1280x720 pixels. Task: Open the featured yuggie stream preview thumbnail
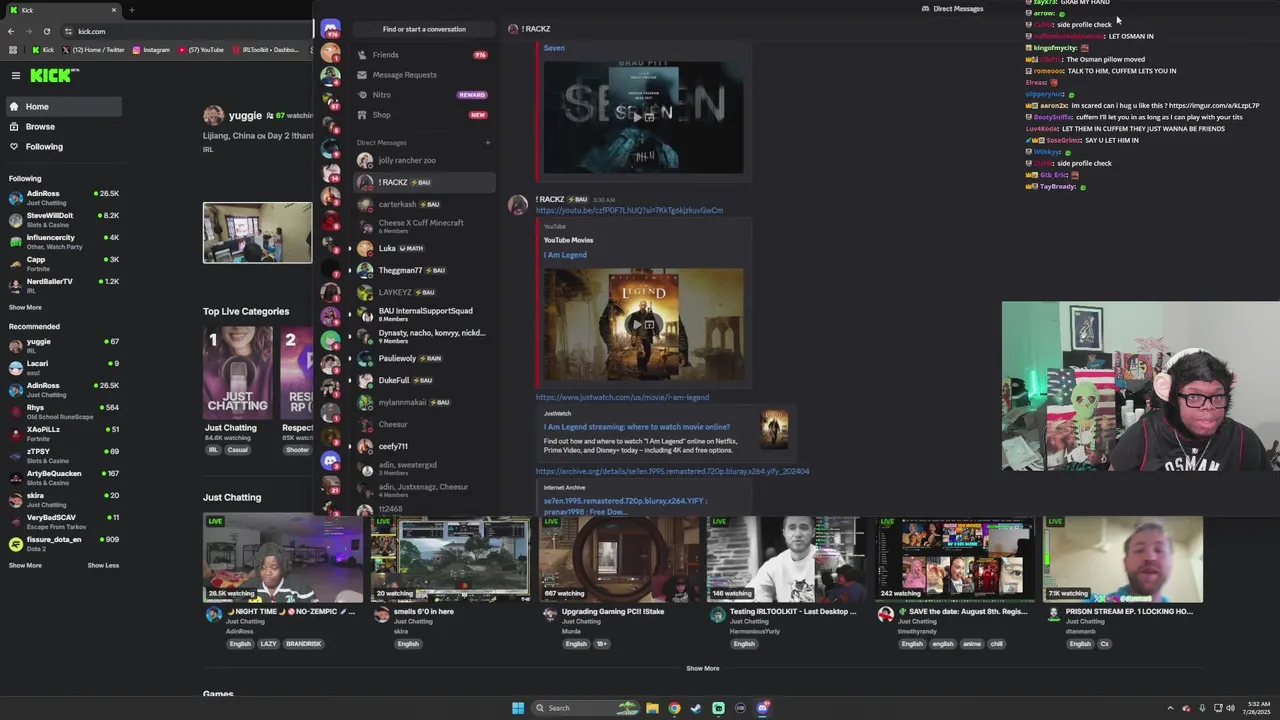pyautogui.click(x=257, y=233)
